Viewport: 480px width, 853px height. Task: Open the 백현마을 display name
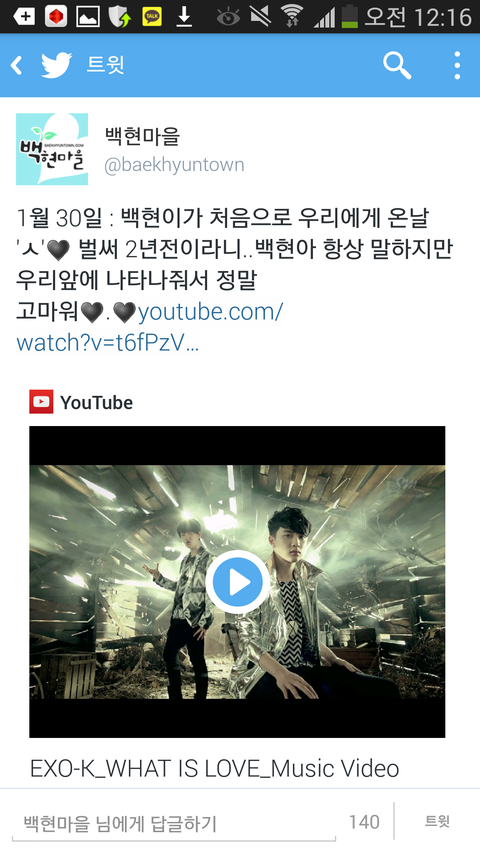point(142,136)
